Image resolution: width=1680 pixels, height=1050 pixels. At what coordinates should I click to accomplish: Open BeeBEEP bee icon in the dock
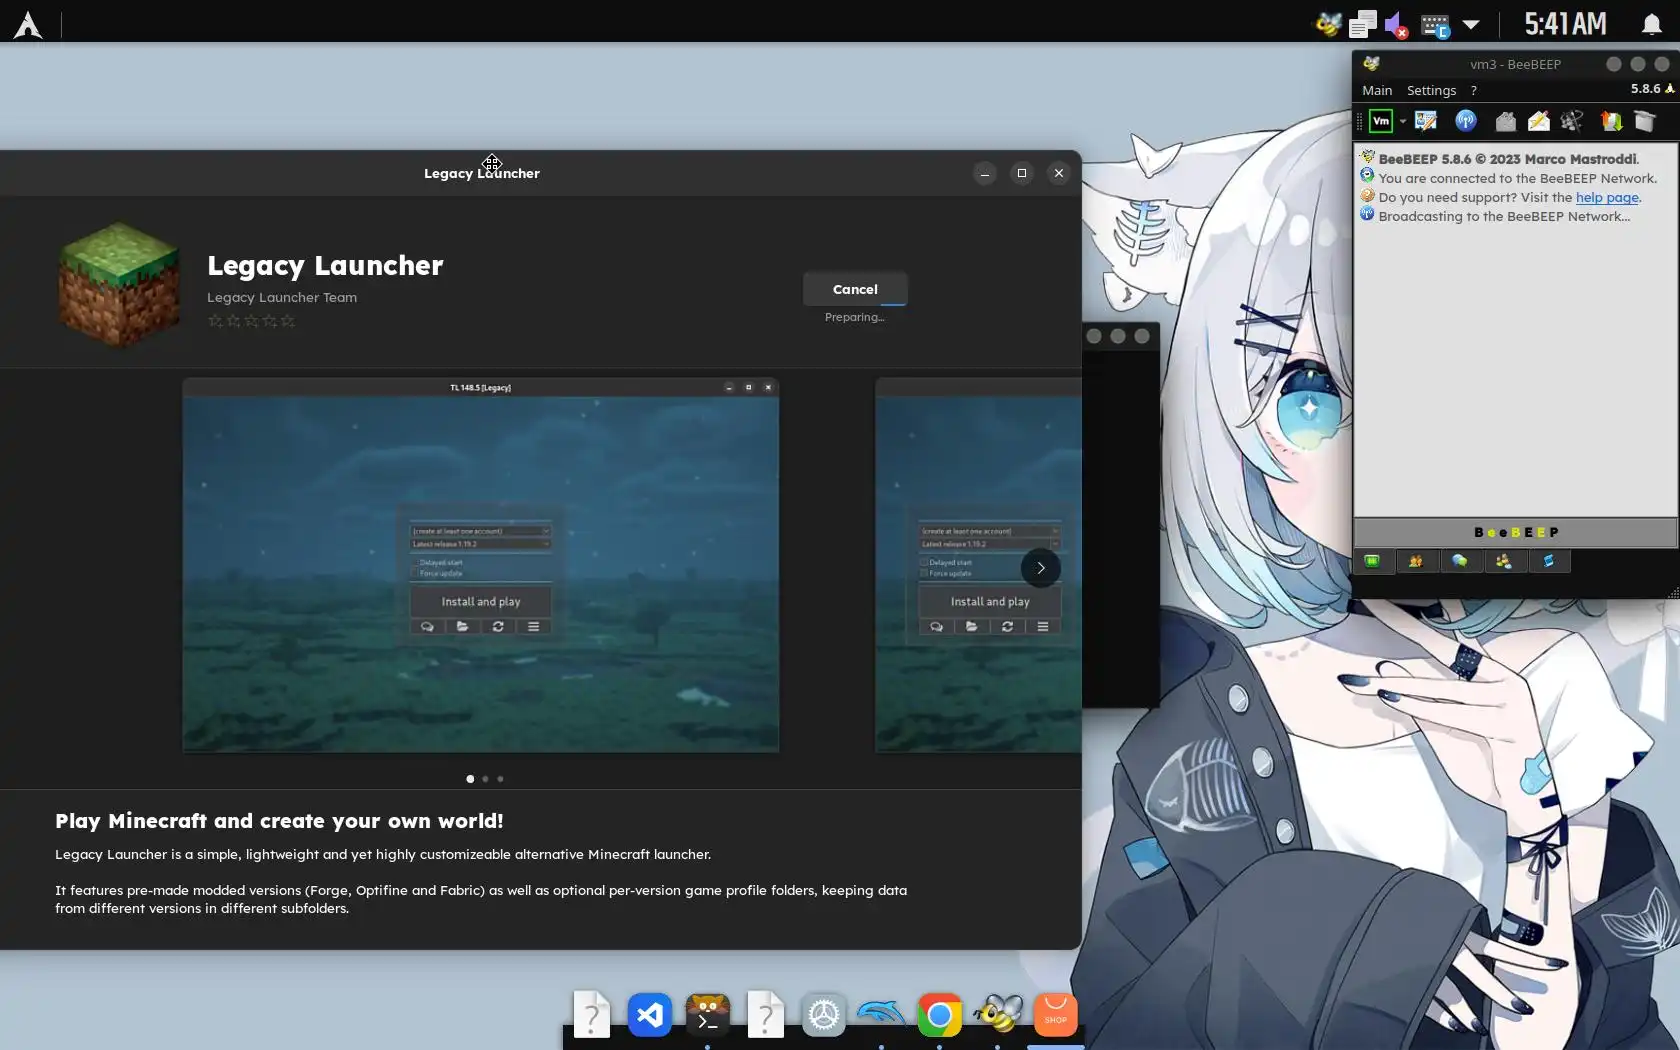pyautogui.click(x=998, y=1014)
